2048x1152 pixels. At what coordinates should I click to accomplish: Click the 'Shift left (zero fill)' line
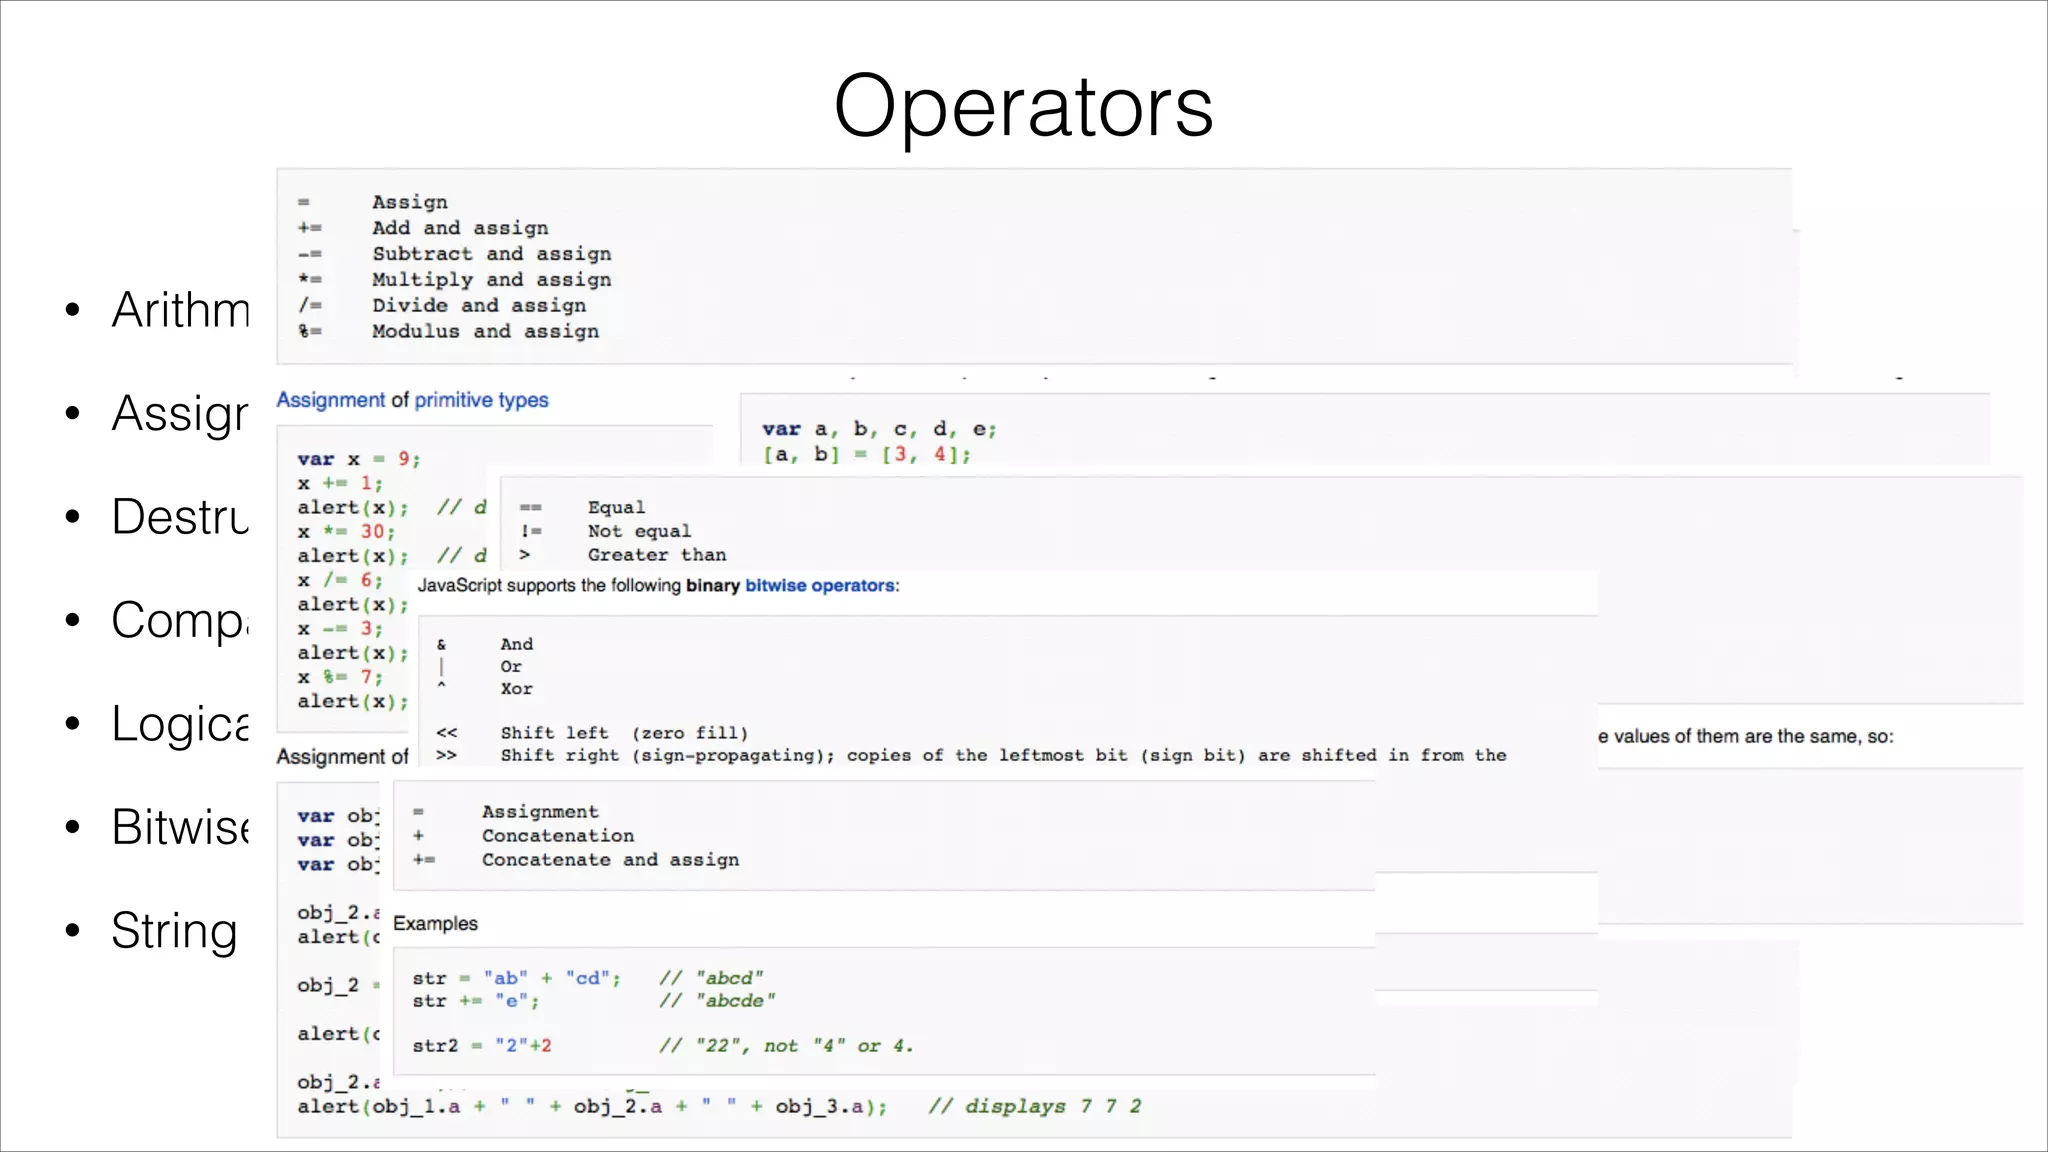[x=623, y=733]
